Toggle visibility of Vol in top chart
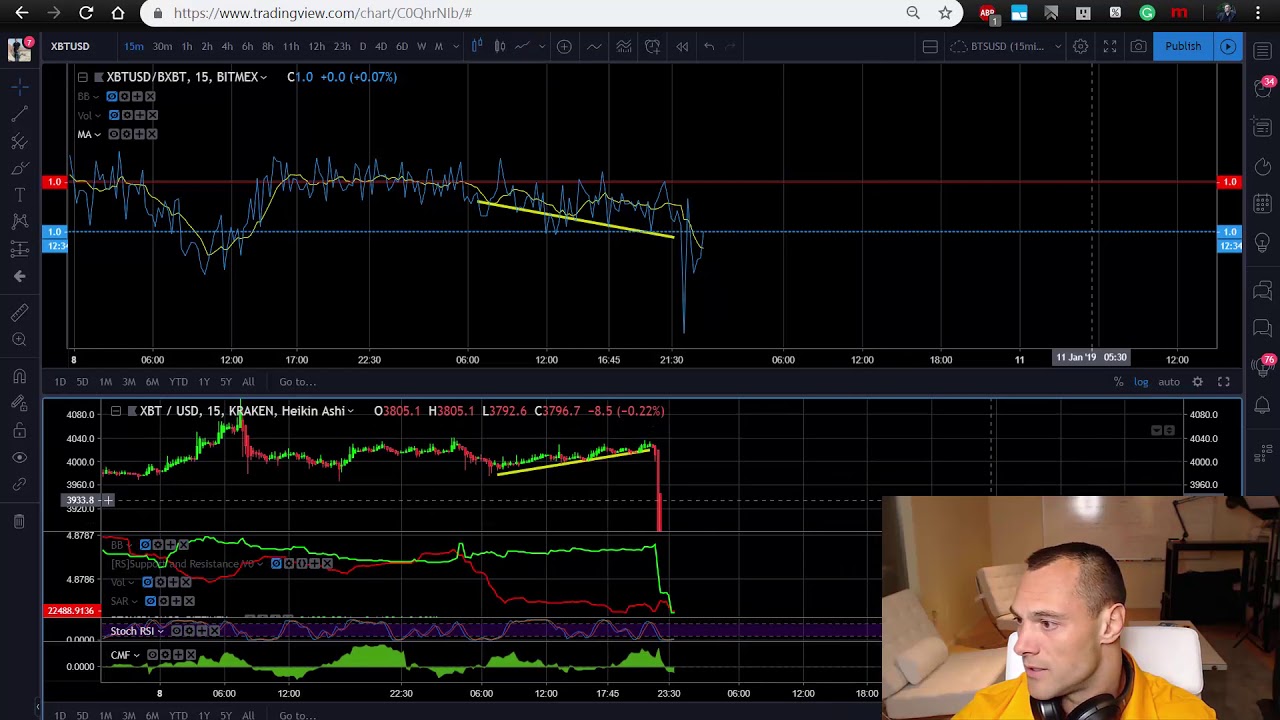1280x720 pixels. coord(114,115)
